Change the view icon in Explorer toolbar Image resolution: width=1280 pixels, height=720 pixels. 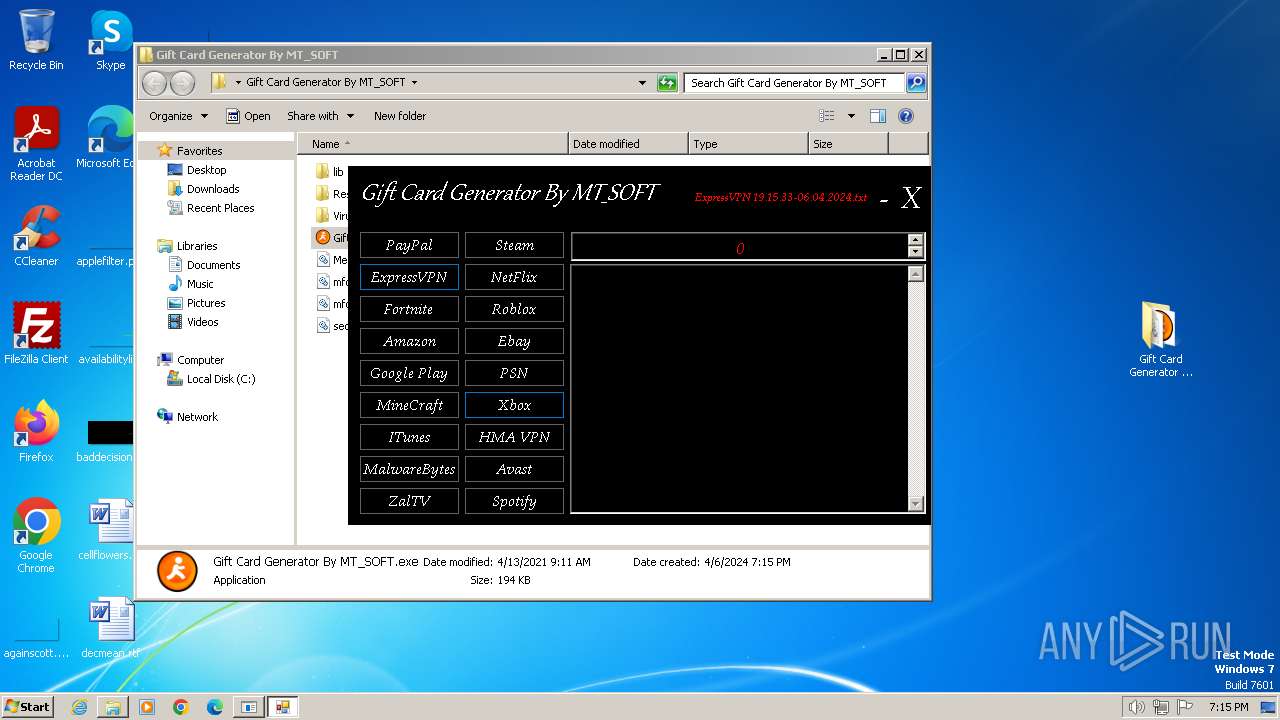(827, 116)
